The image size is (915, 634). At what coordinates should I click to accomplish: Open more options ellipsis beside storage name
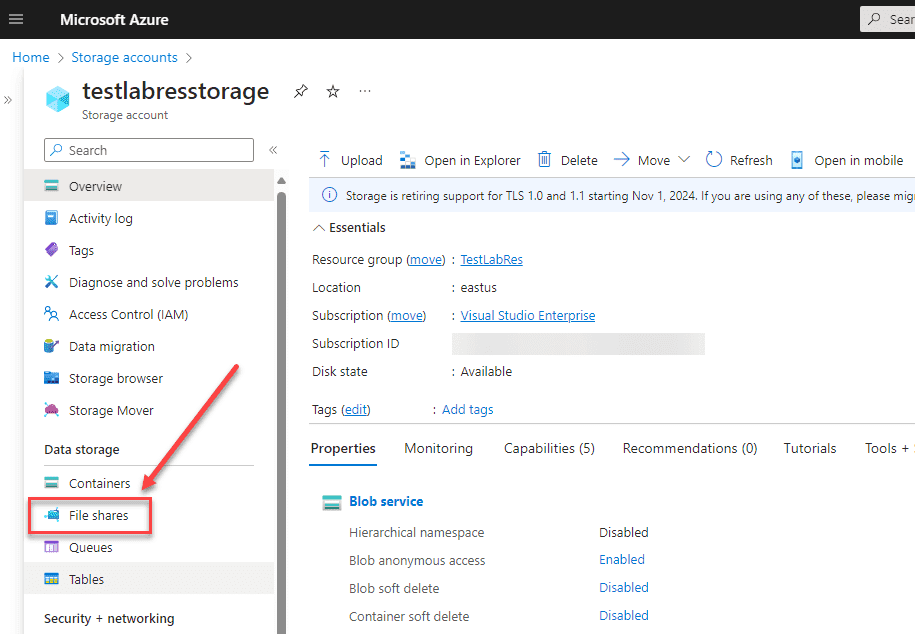point(365,91)
